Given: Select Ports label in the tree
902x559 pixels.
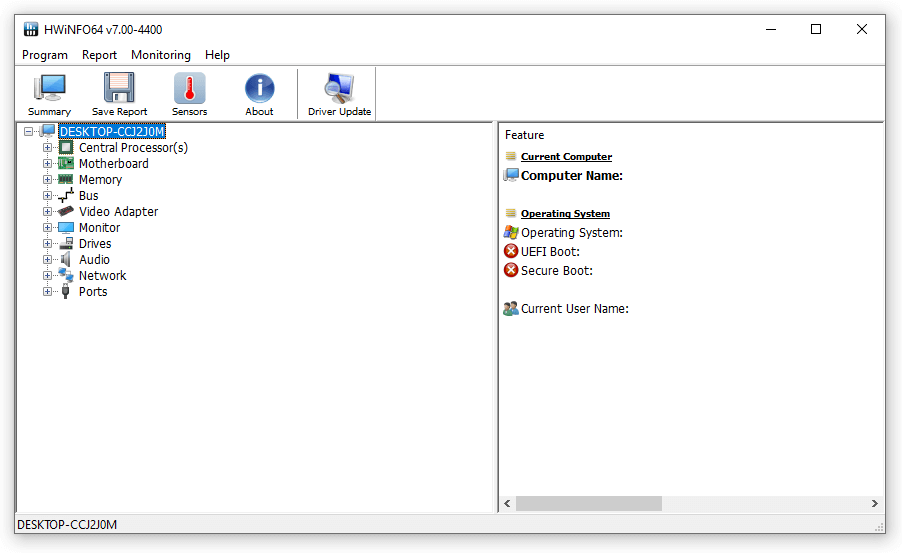Looking at the screenshot, I should tap(93, 292).
